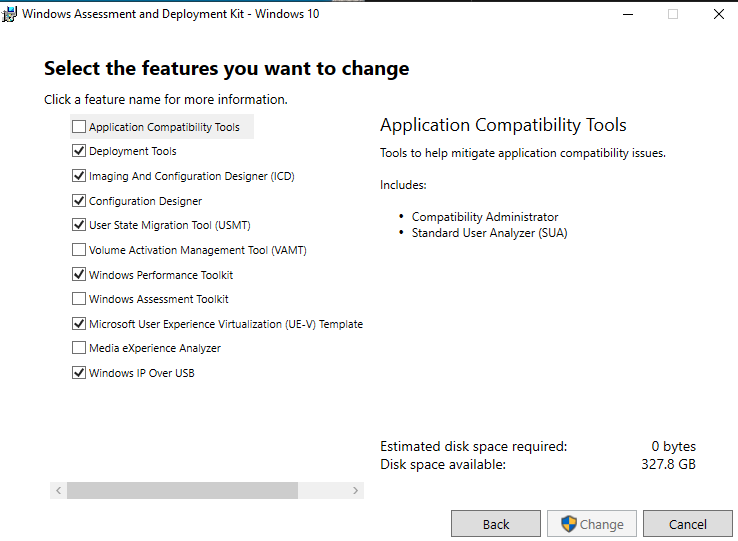Minimize the Windows ADK window
Viewport: 738px width, 541px height.
628,14
